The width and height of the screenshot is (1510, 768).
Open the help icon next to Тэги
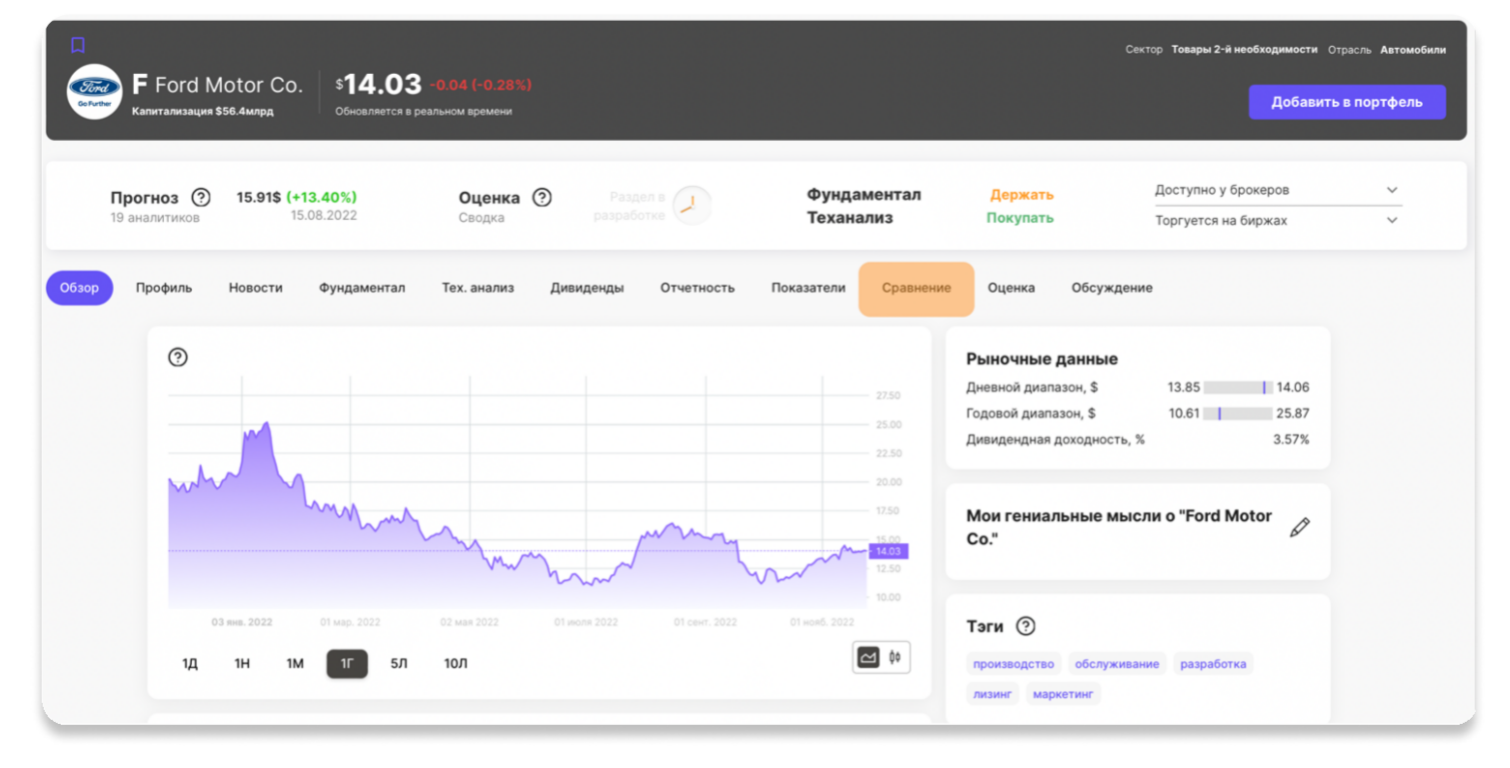coord(1025,627)
